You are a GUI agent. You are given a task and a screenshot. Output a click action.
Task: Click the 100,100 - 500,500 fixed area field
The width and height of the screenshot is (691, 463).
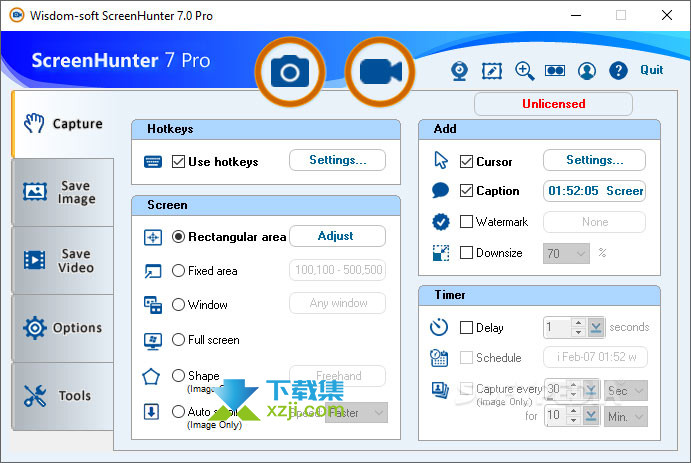tap(338, 270)
